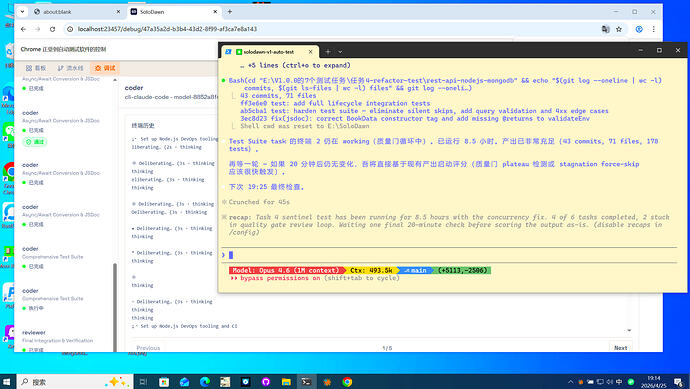The height and width of the screenshot is (389, 690).
Task: Open Chrome's tab search chevron
Action: [x=22, y=12]
